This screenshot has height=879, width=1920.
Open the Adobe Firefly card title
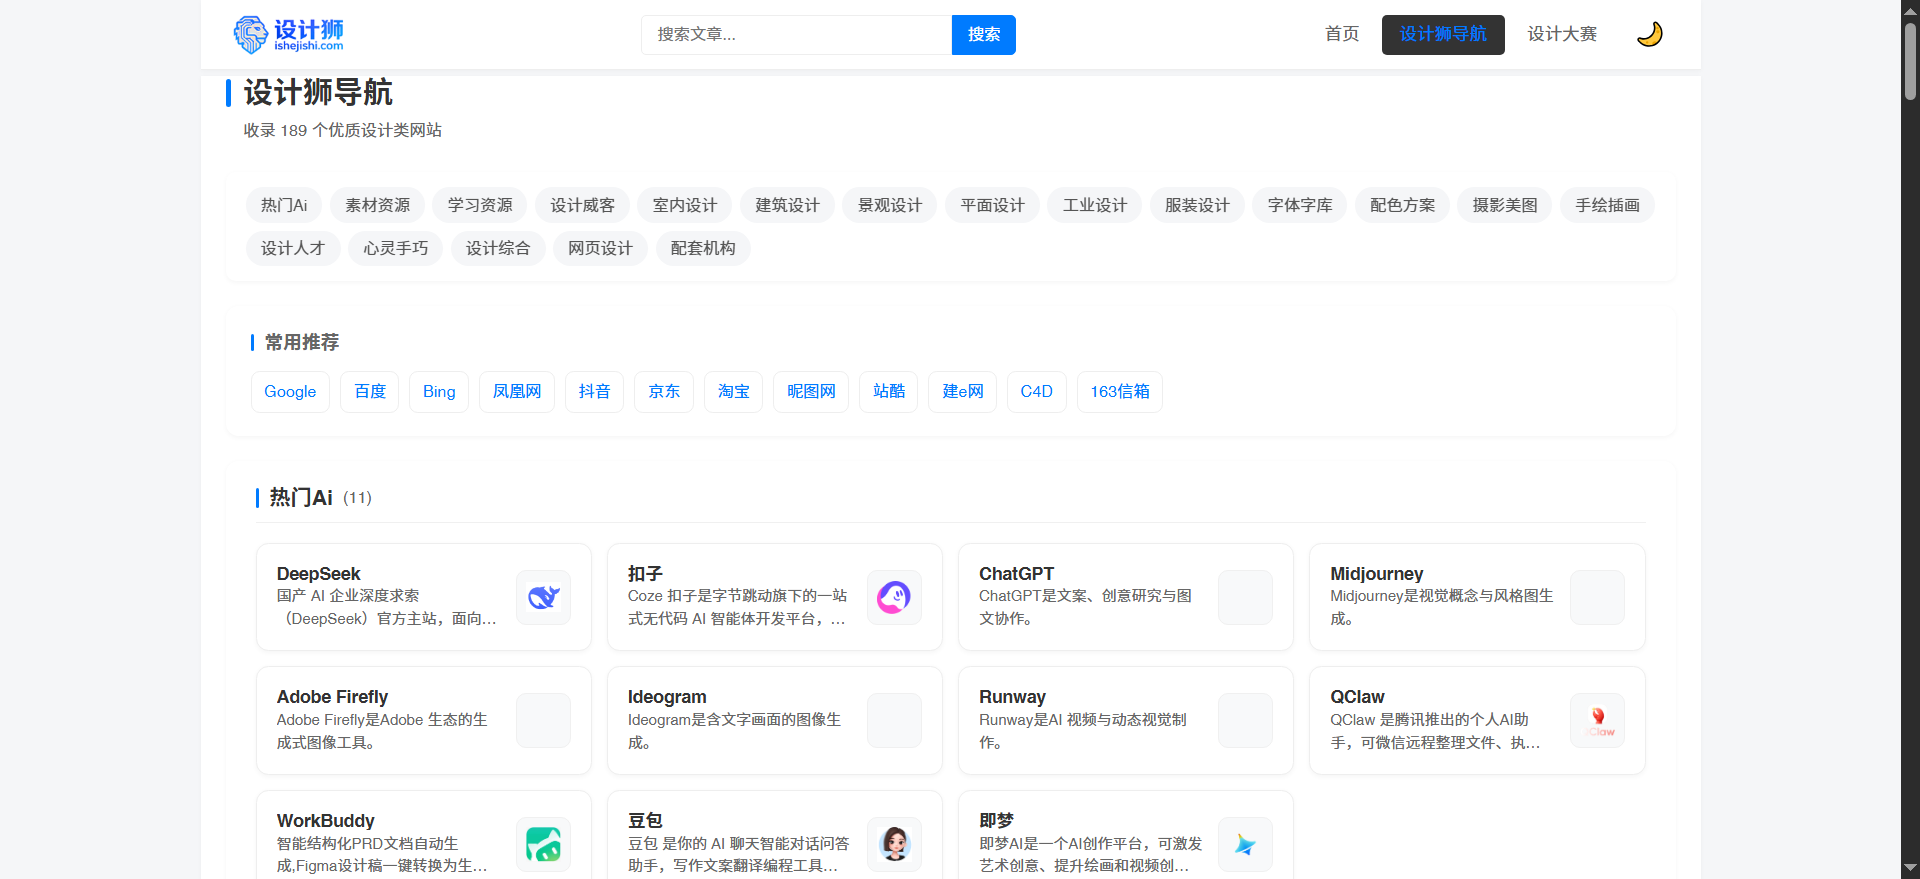coord(332,697)
